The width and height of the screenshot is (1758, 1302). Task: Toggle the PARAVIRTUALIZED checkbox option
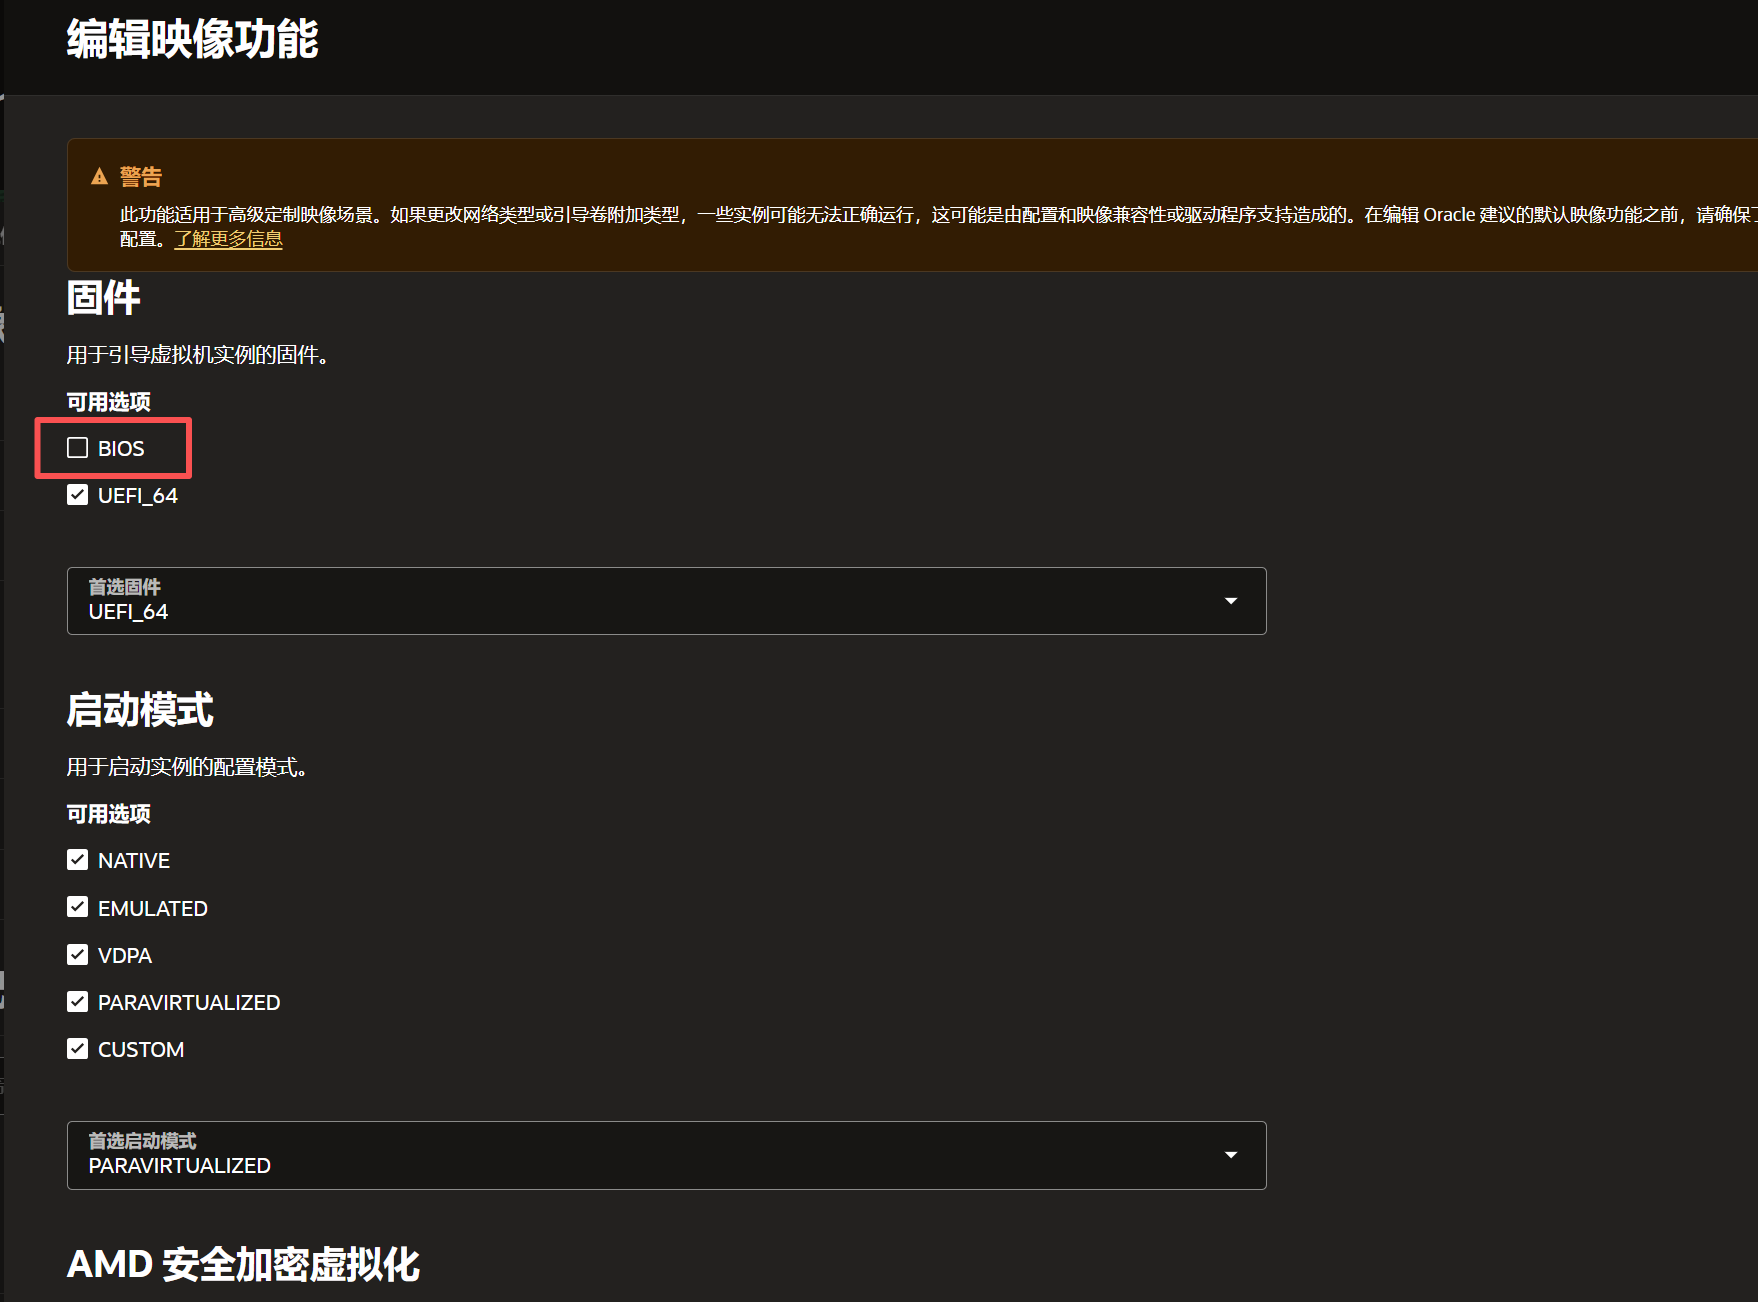click(78, 1002)
